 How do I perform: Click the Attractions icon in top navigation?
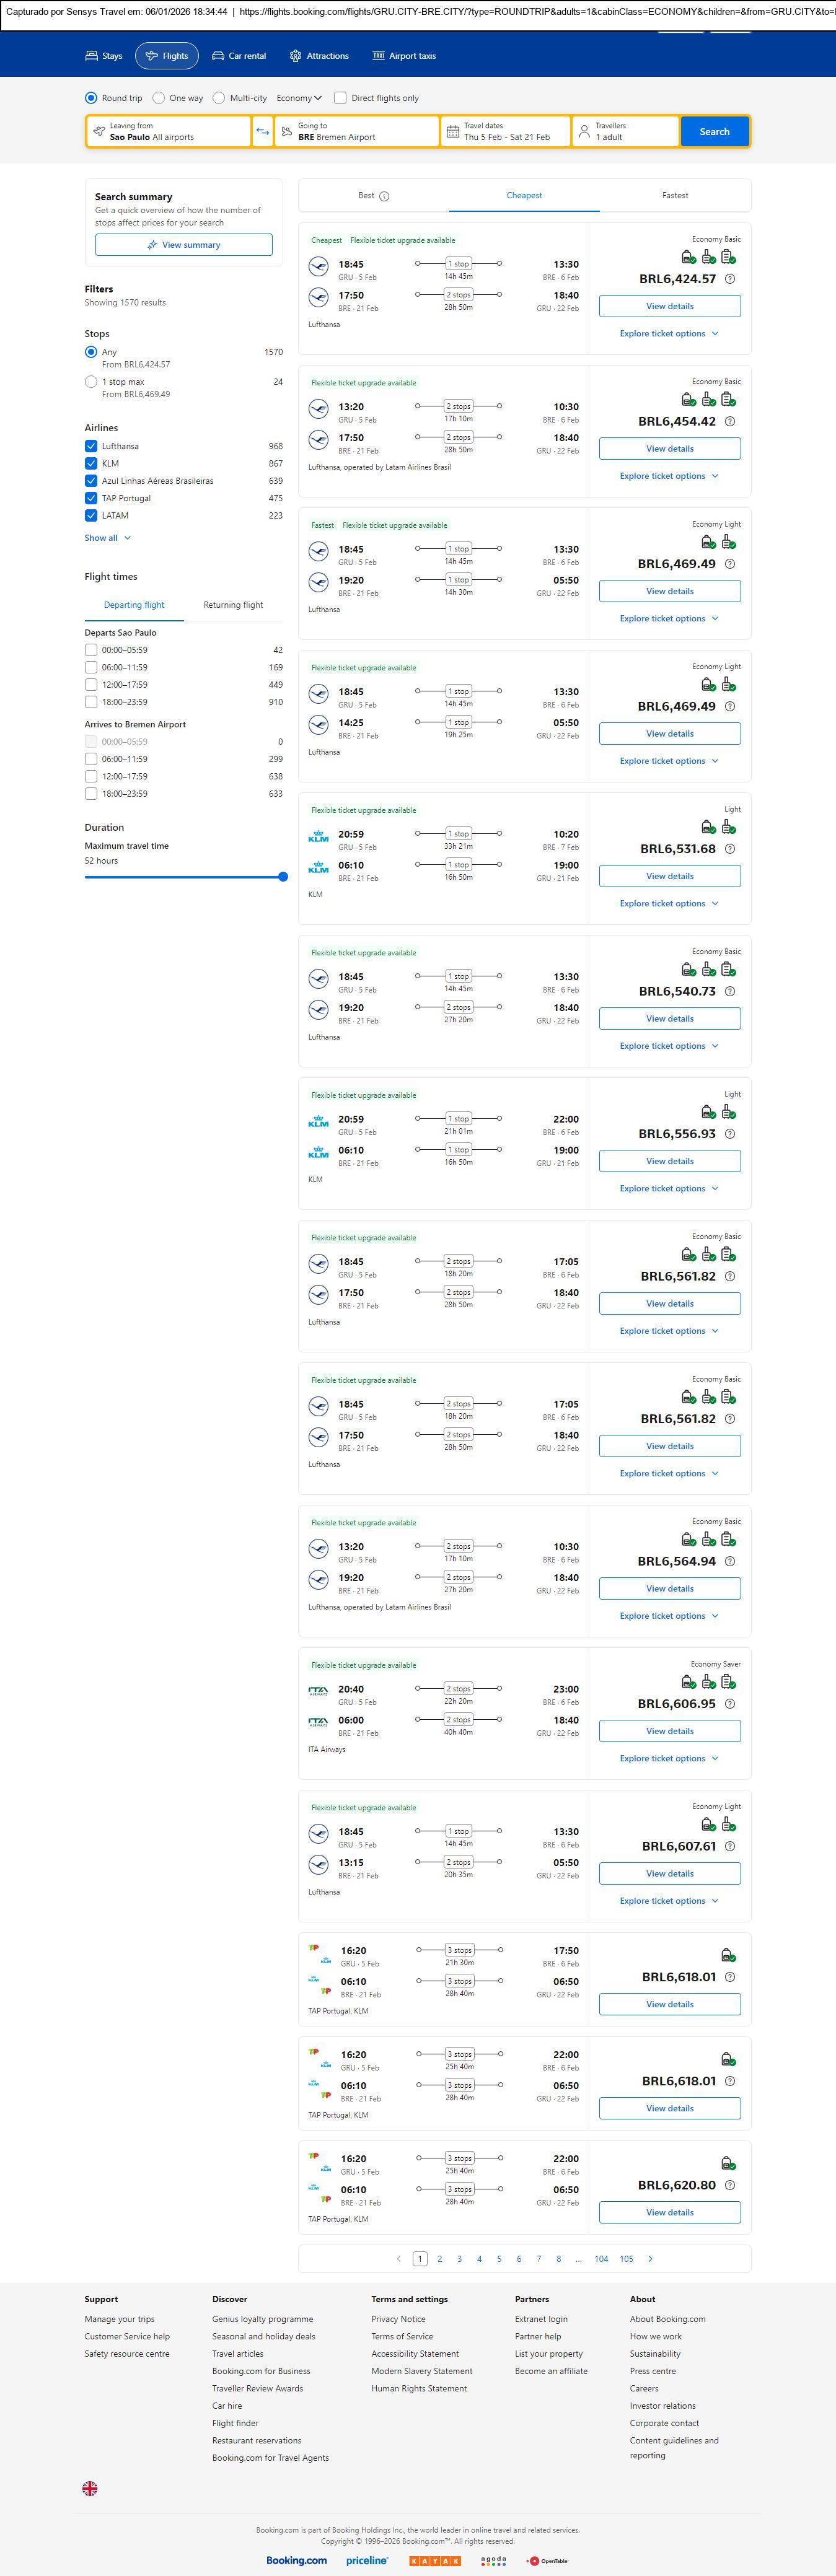coord(295,56)
